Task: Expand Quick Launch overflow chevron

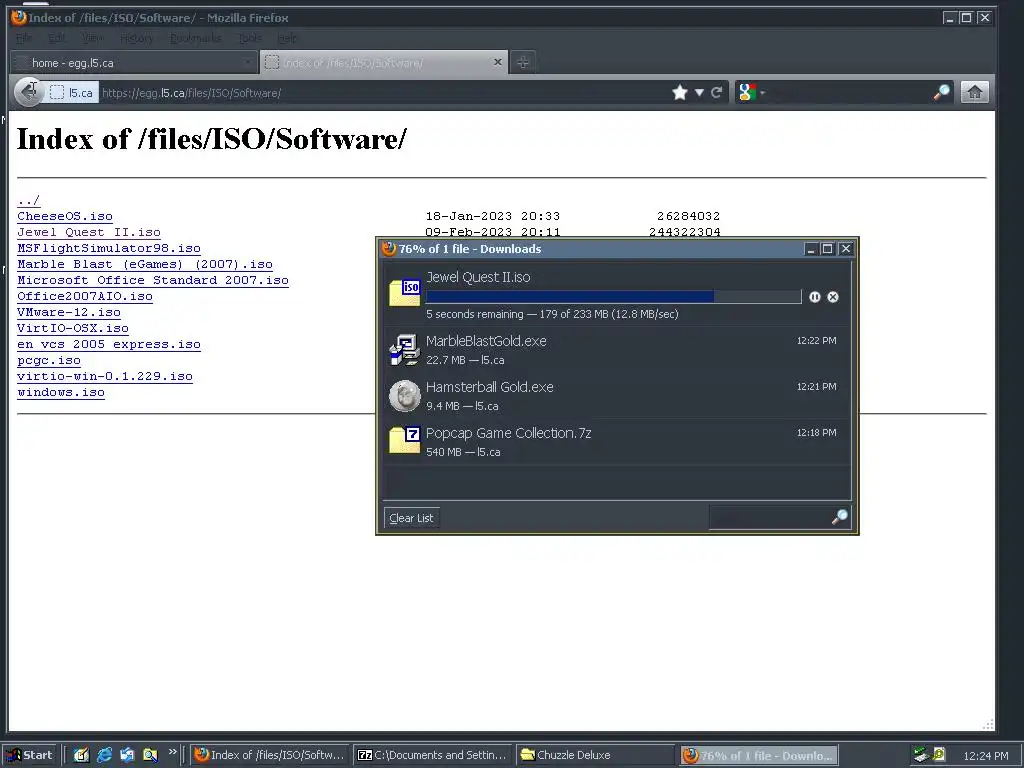Action: click(x=172, y=752)
